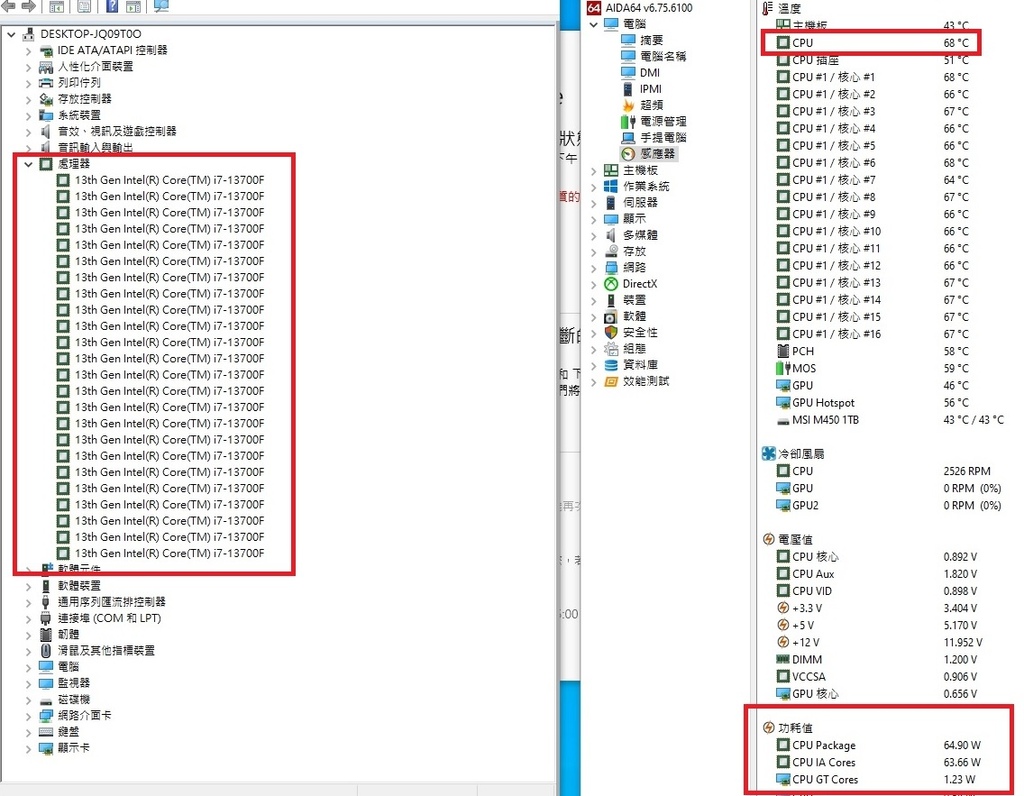Screen dimensions: 1024x796
Task: Expand the 列印佇列 node
Action: [28, 83]
